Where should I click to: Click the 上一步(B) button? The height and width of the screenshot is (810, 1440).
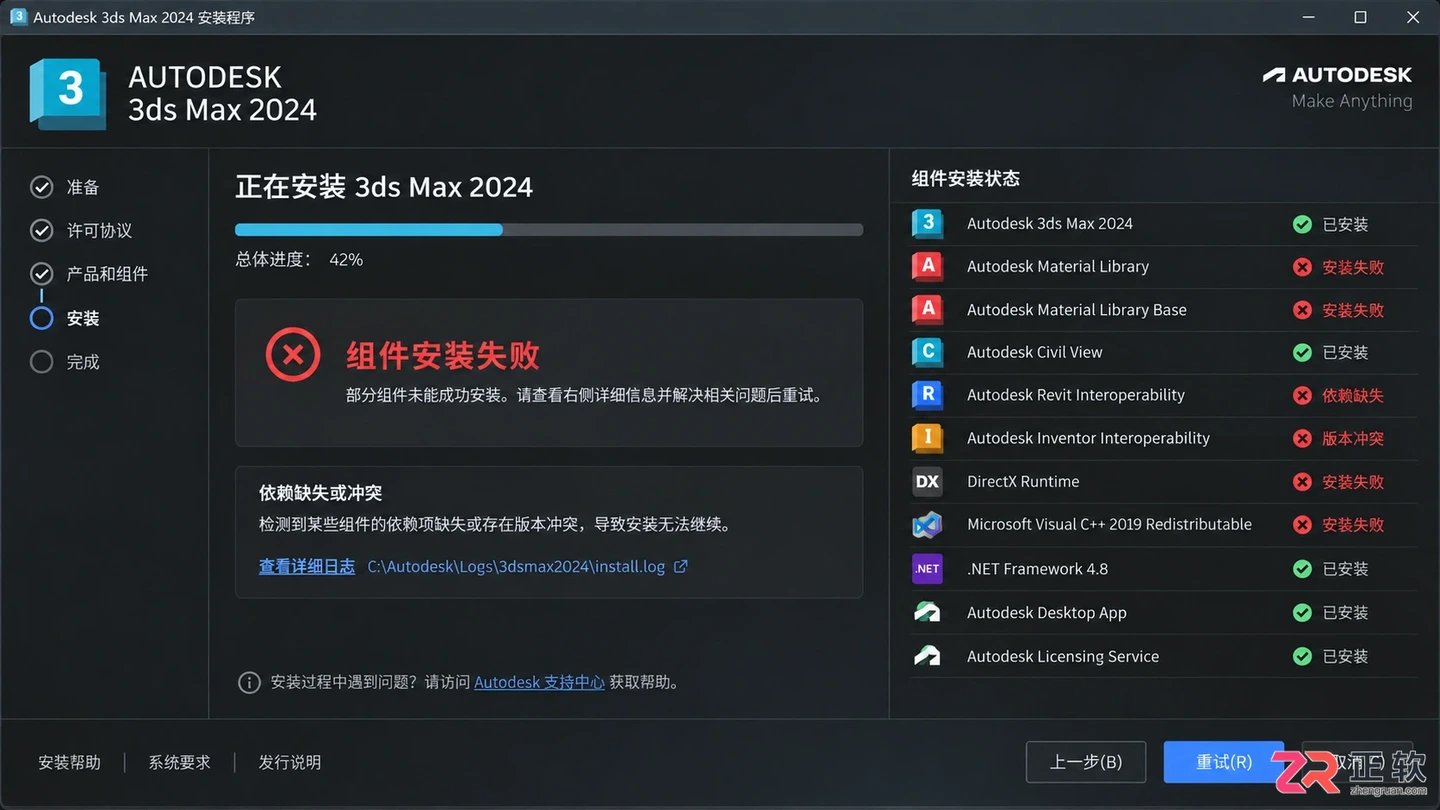[1086, 762]
